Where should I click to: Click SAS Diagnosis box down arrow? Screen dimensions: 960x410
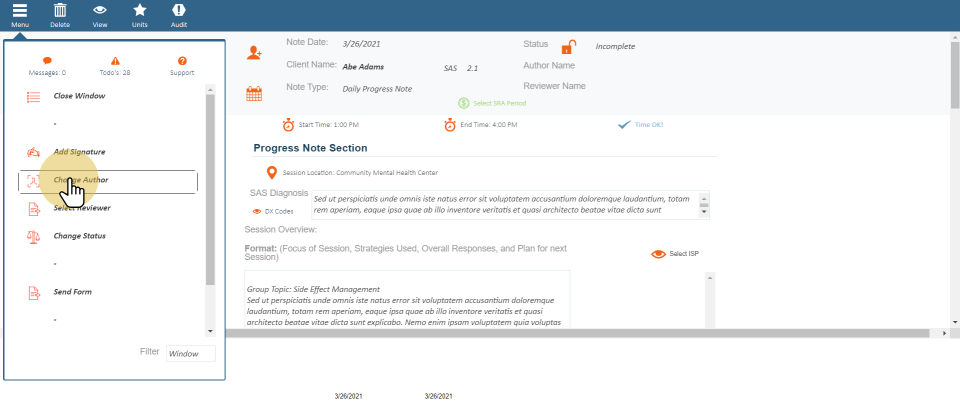(x=703, y=212)
